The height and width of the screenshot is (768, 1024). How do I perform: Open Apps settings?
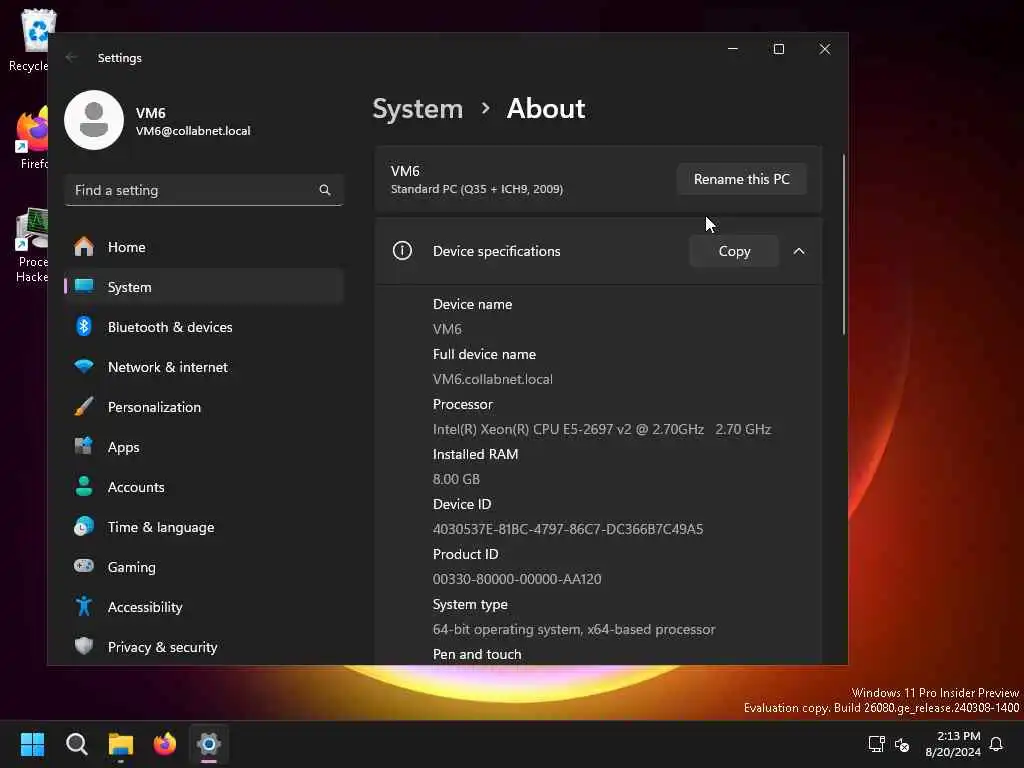(204, 447)
